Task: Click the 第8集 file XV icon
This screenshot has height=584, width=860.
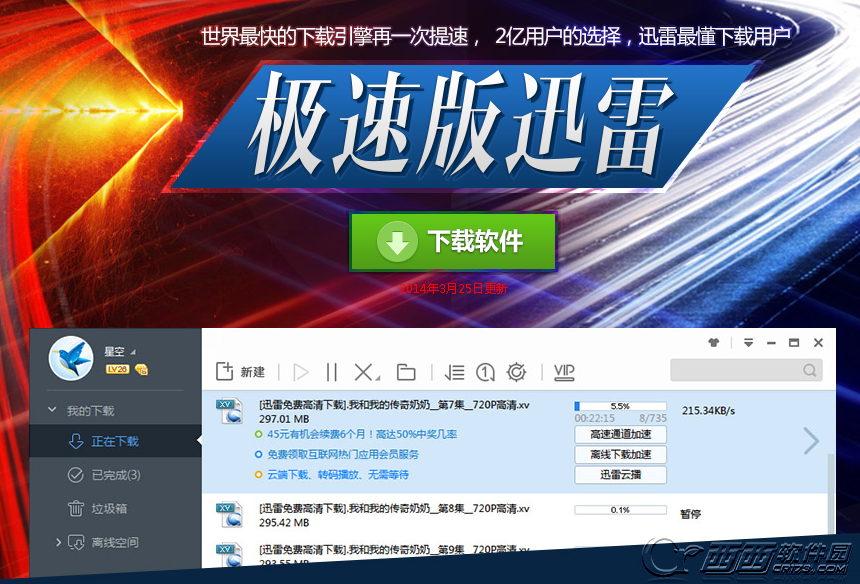Action: (x=229, y=514)
